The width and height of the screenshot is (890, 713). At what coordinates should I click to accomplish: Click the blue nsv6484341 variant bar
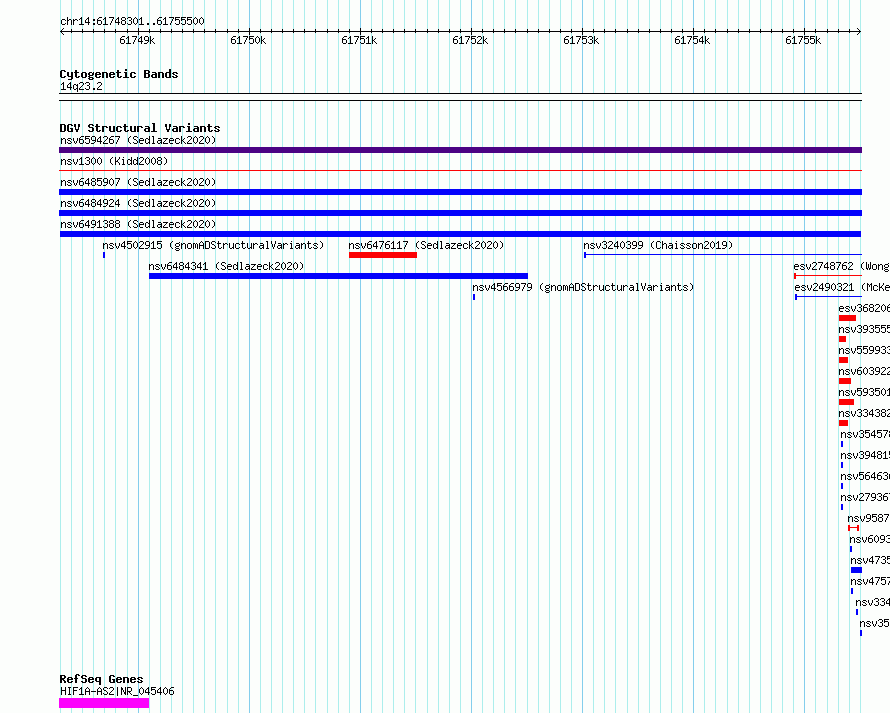pos(338,276)
